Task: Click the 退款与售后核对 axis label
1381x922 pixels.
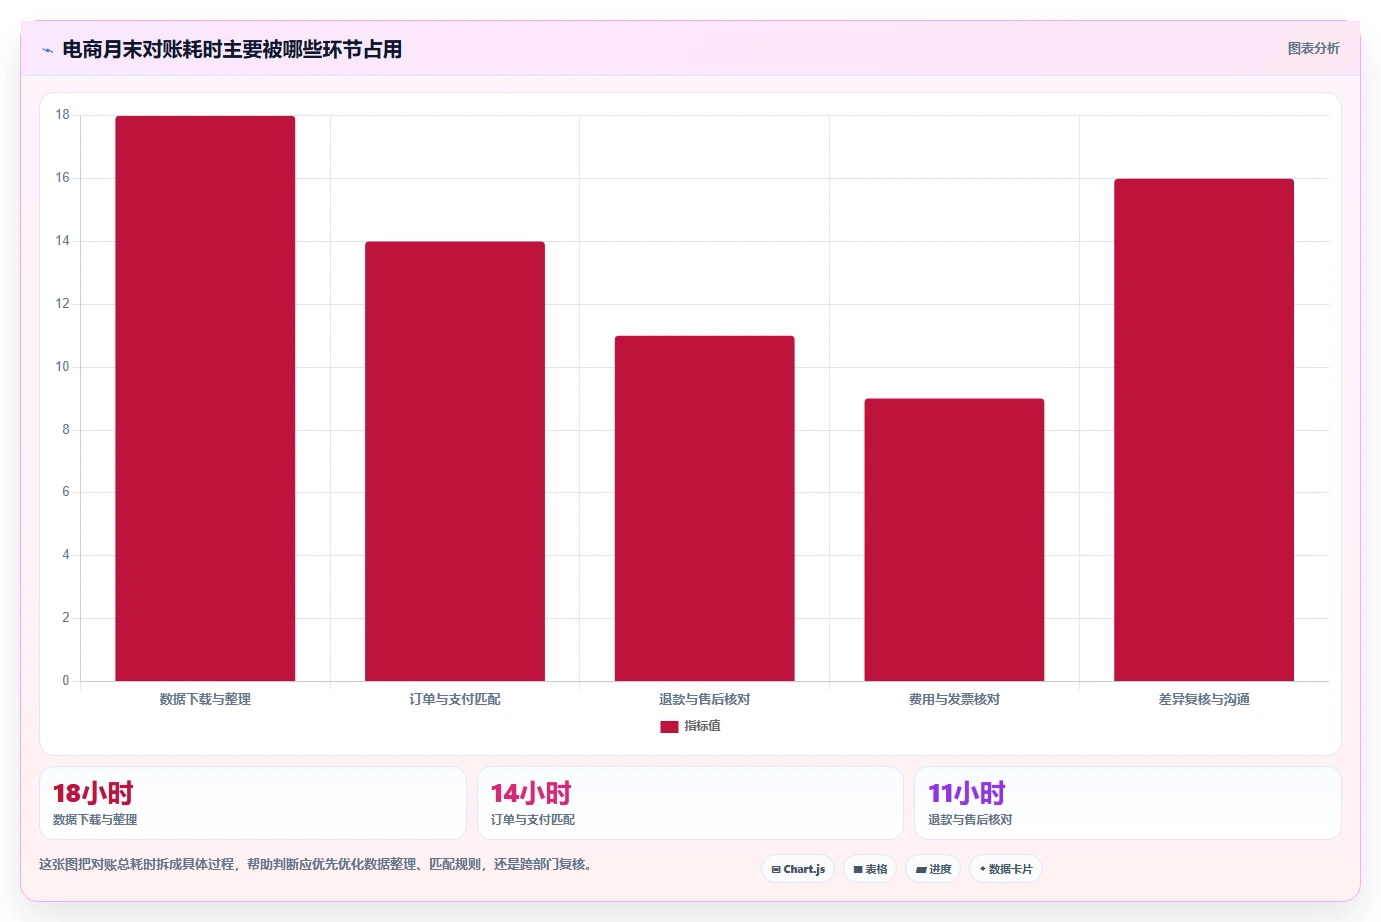Action: [705, 699]
